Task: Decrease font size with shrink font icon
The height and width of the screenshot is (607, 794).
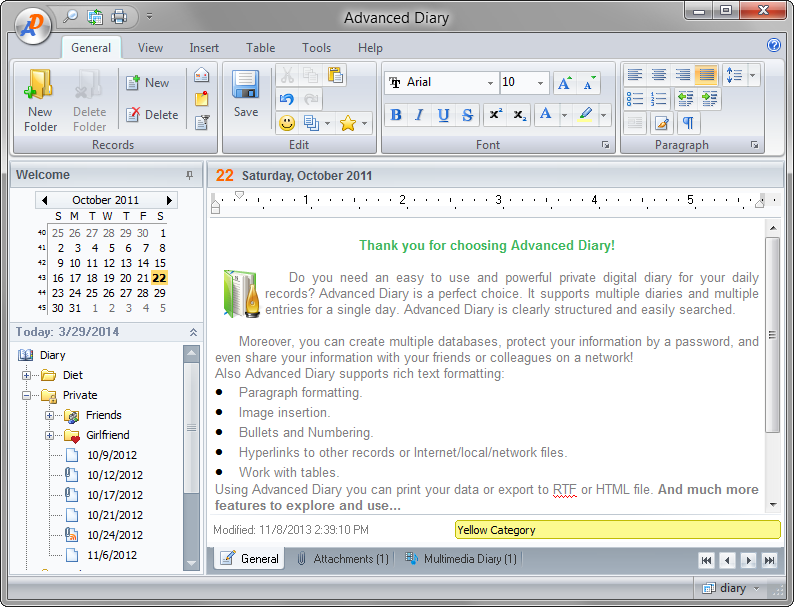Action: (589, 83)
